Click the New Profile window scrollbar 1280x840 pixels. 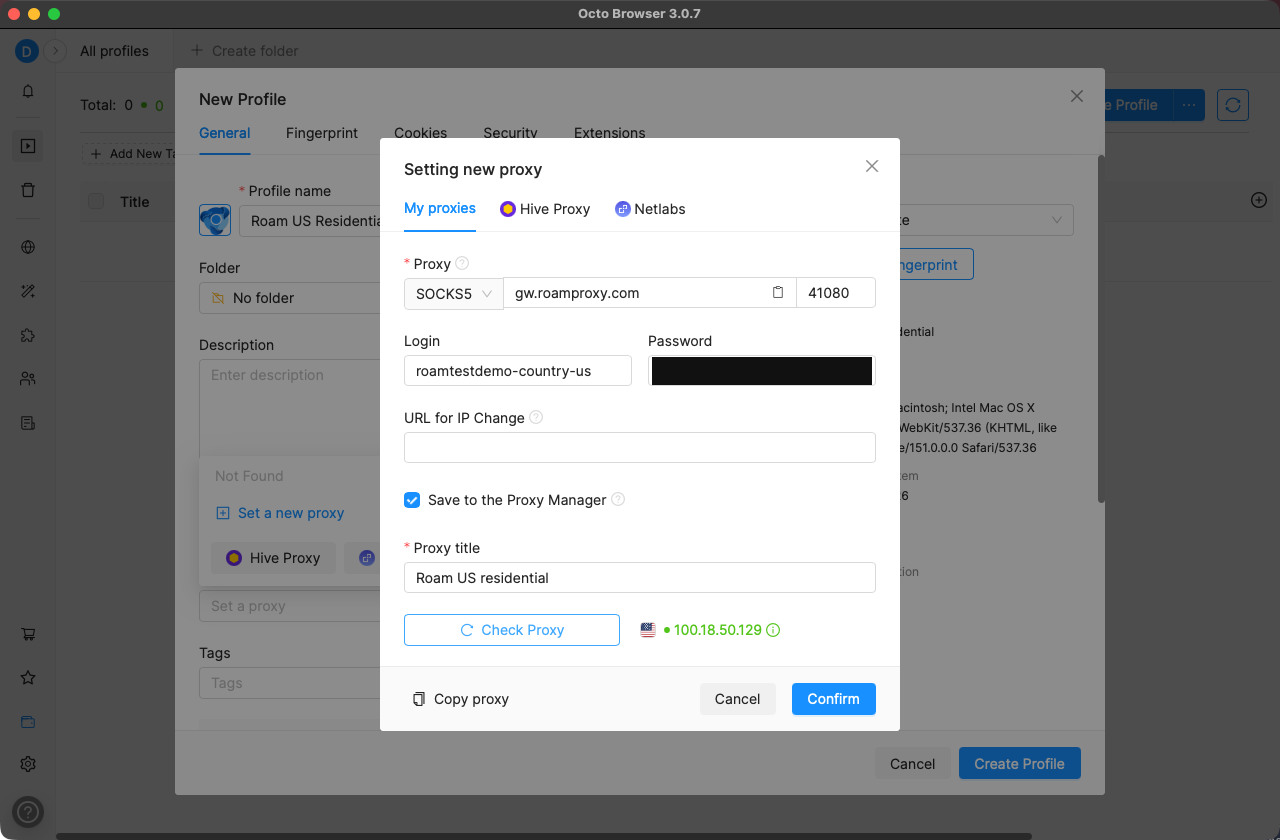coord(1101,328)
